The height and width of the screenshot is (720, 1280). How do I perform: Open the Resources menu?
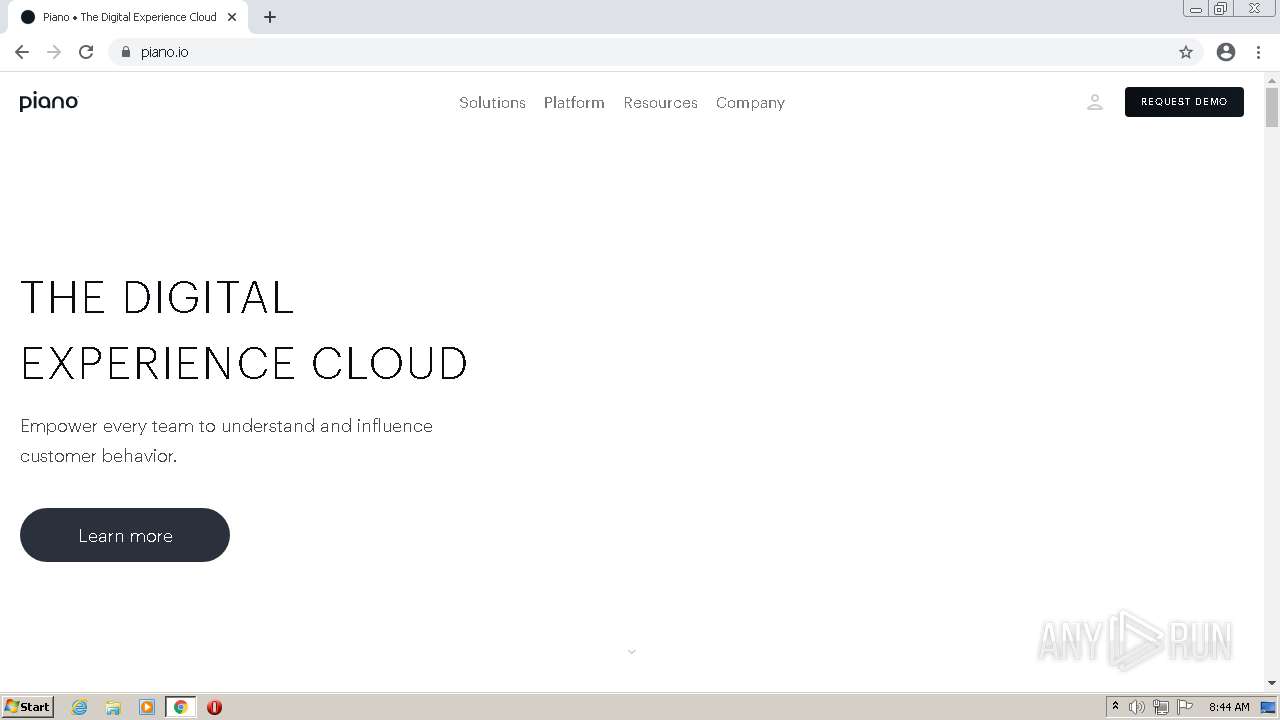(660, 103)
